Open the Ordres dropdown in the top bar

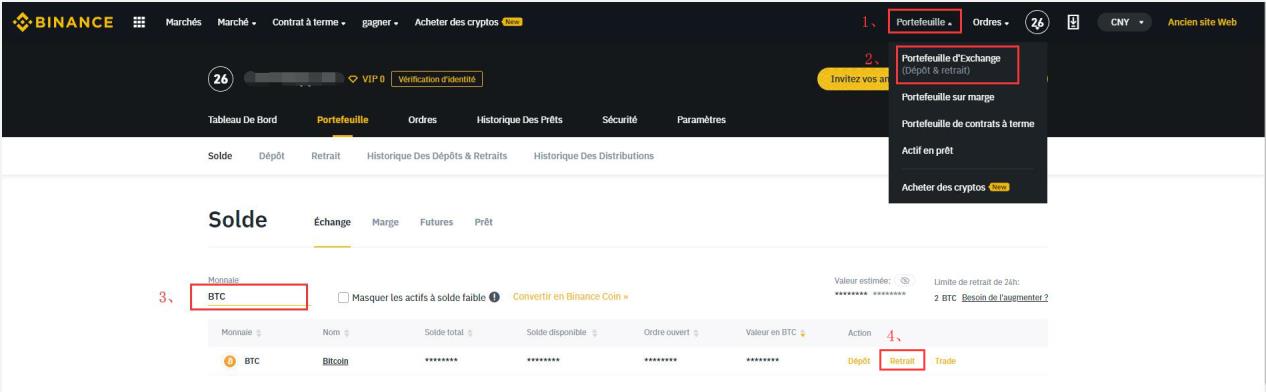tap(990, 22)
